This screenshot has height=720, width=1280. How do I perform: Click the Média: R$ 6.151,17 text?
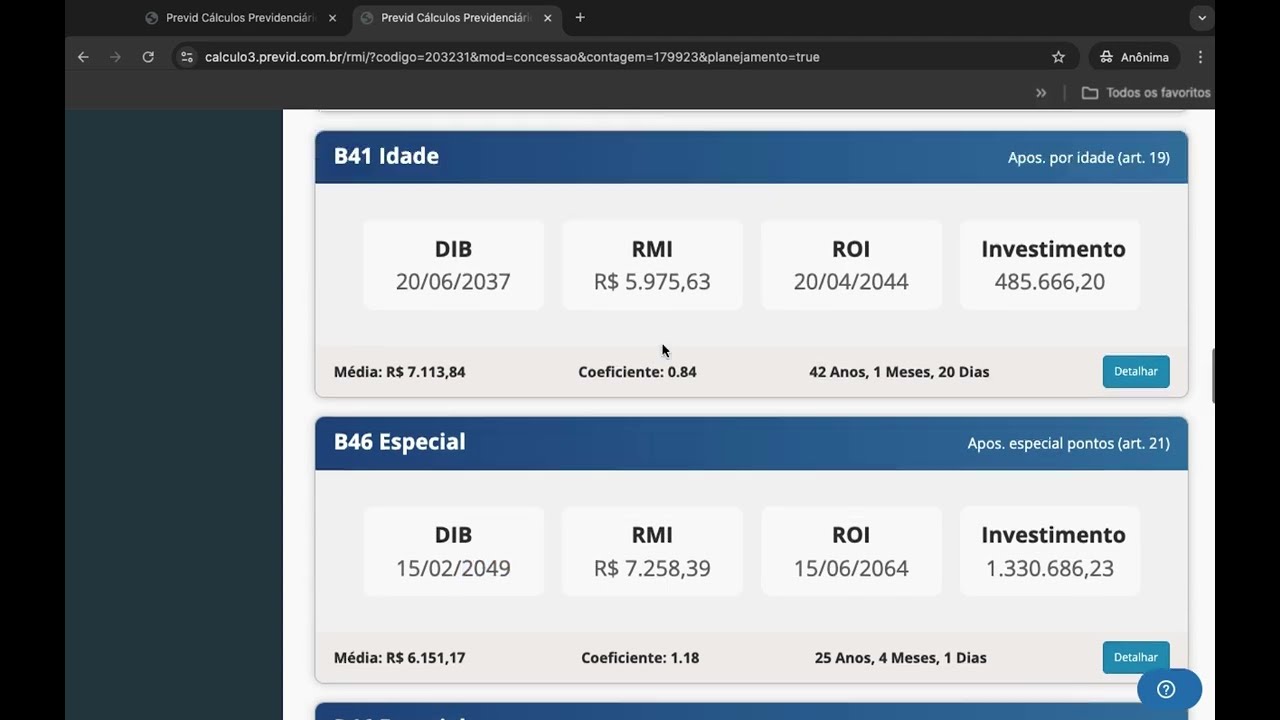point(400,658)
